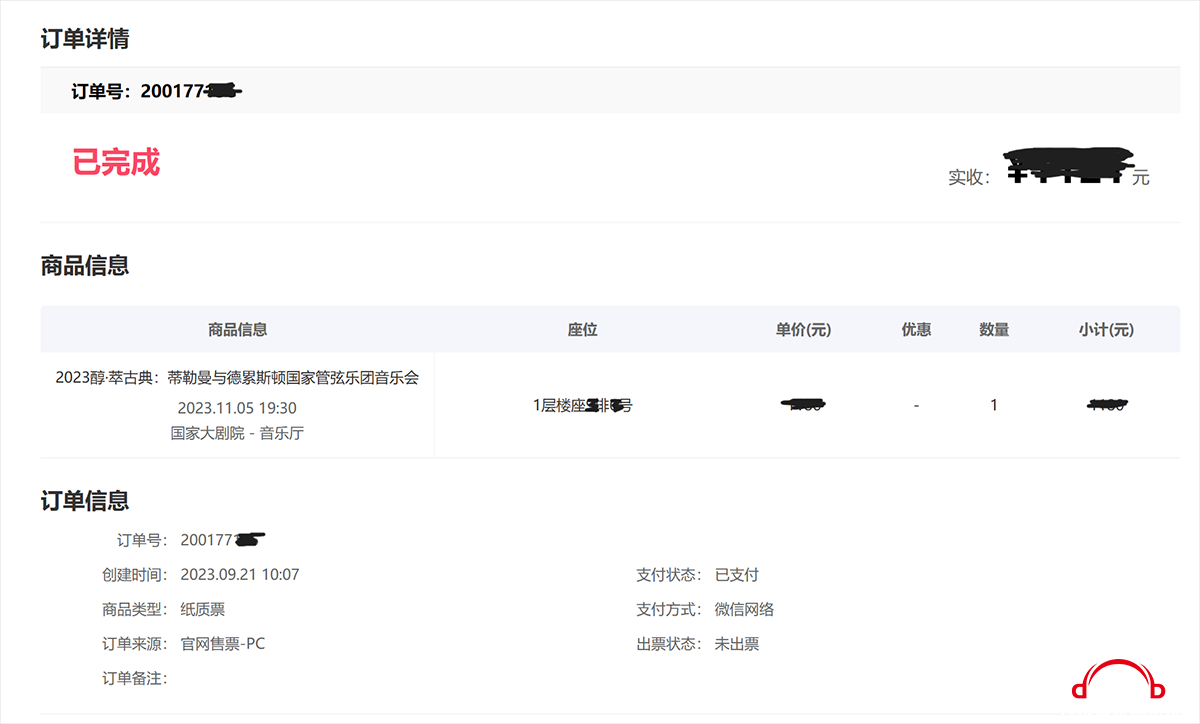Viewport: 1200px width, 724px height.
Task: Click the 优惠 column header
Action: 916,329
